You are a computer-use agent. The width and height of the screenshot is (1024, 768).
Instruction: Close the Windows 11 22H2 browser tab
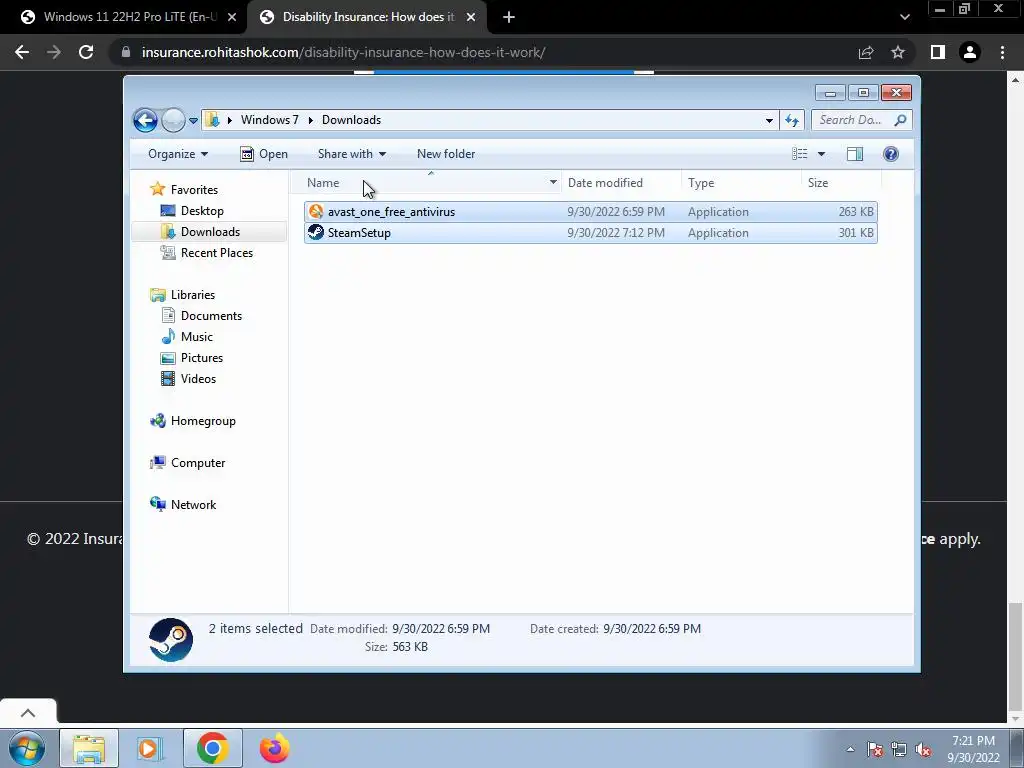click(x=232, y=18)
